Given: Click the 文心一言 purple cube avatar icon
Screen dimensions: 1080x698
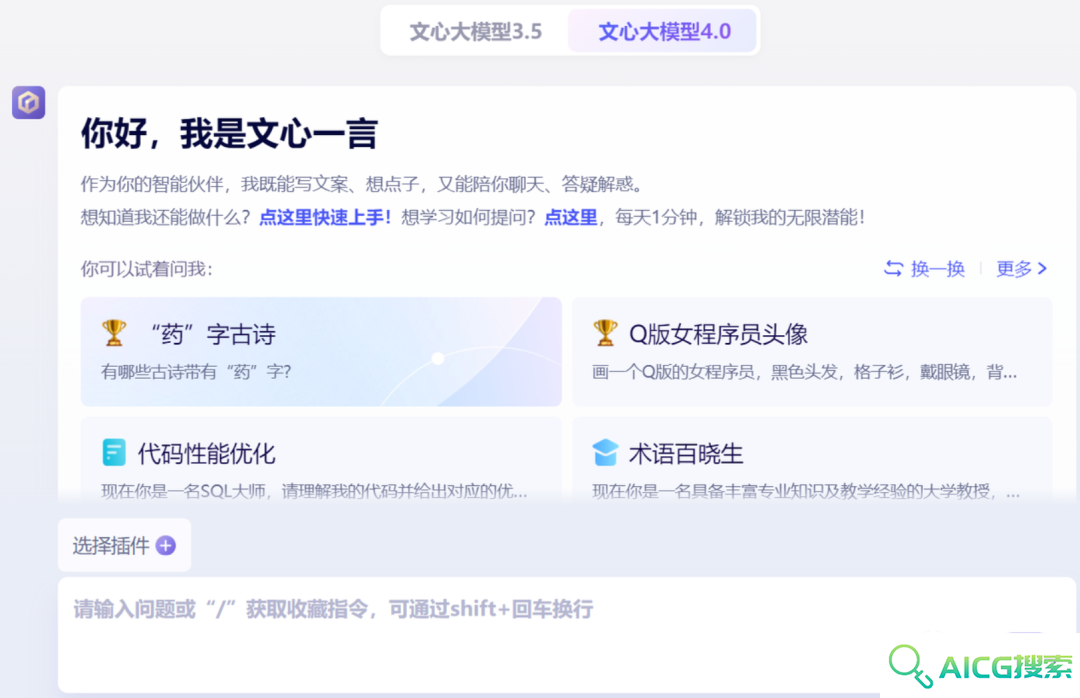Looking at the screenshot, I should point(28,103).
